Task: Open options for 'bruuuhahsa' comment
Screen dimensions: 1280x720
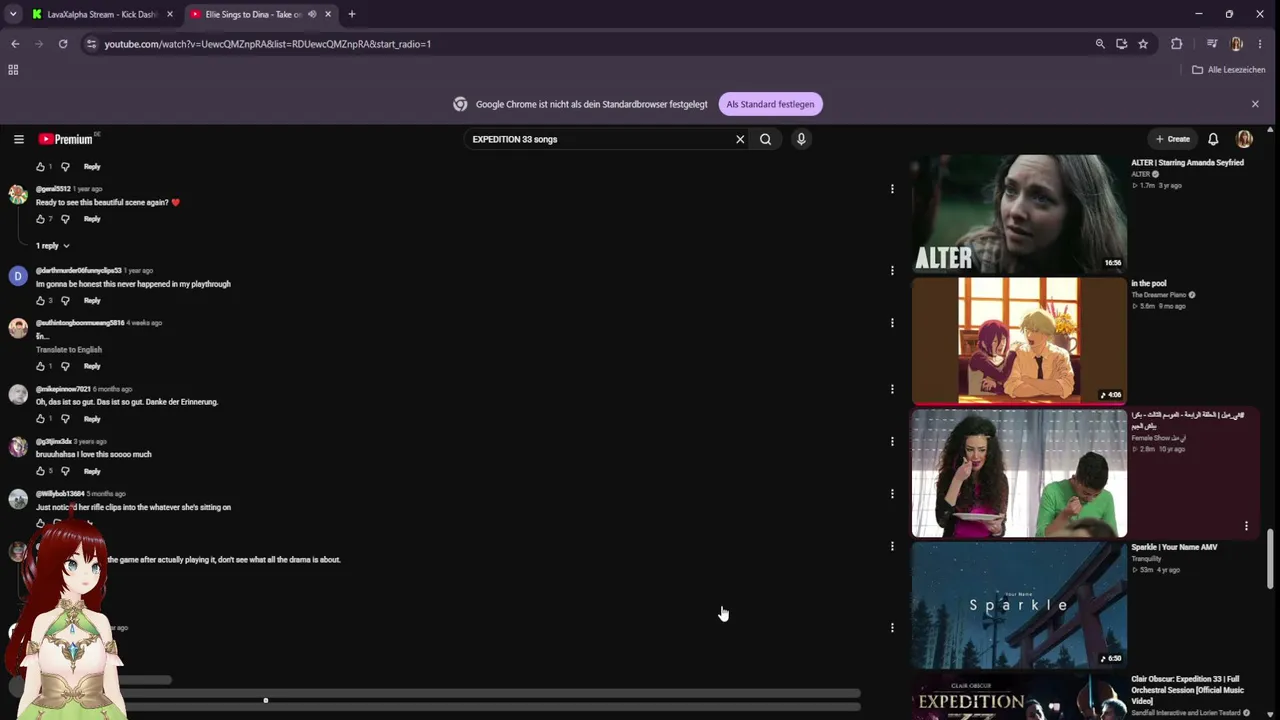Action: point(892,441)
